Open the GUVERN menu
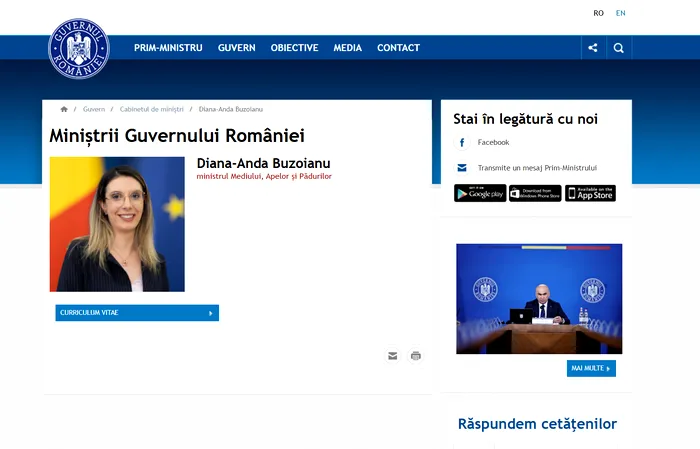This screenshot has height=449, width=700. click(236, 48)
